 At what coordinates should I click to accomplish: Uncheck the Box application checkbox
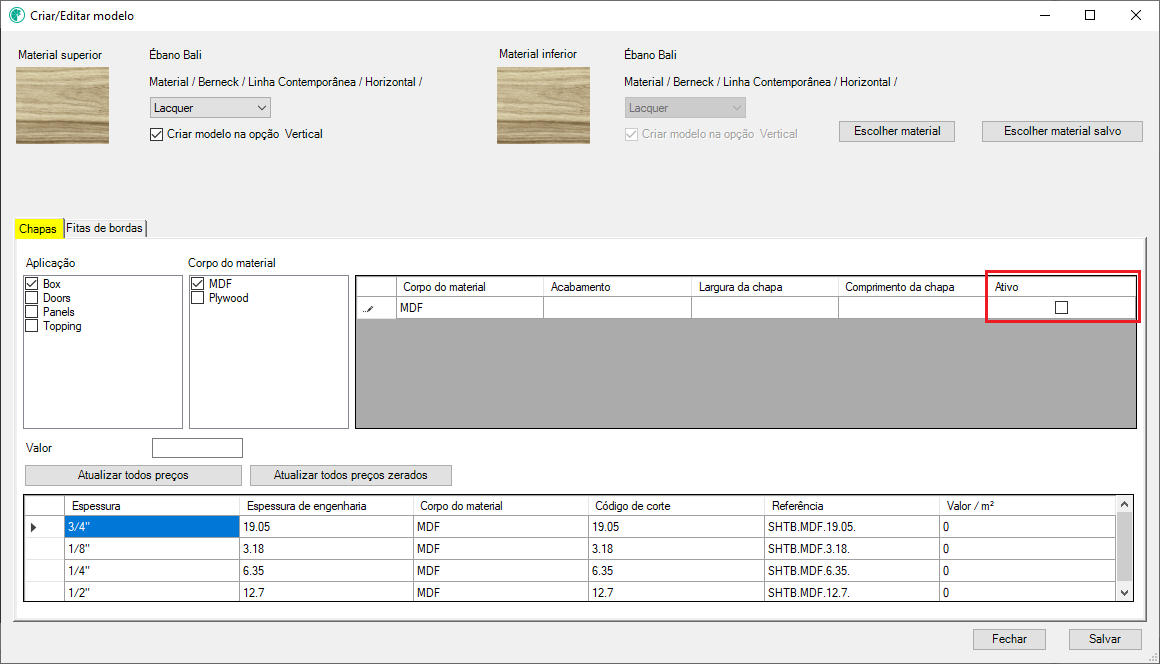[x=32, y=284]
